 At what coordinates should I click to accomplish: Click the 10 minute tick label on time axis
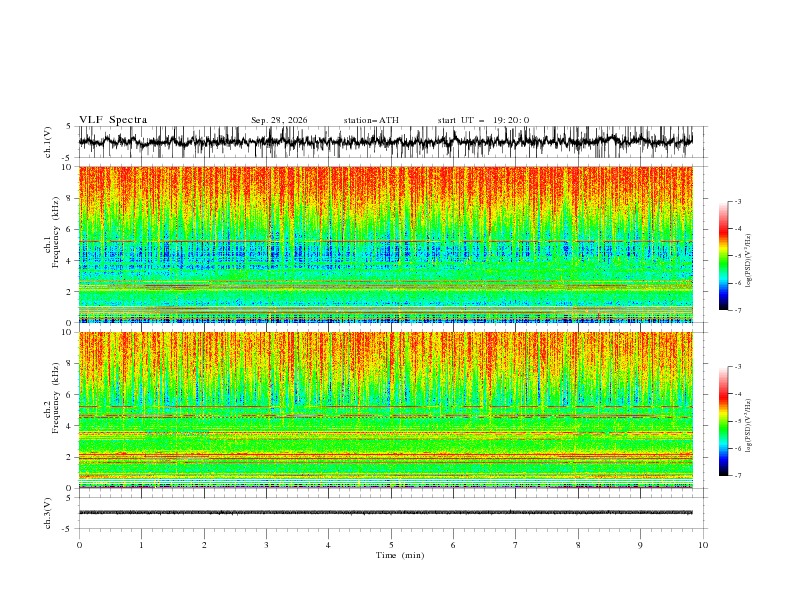pos(703,545)
